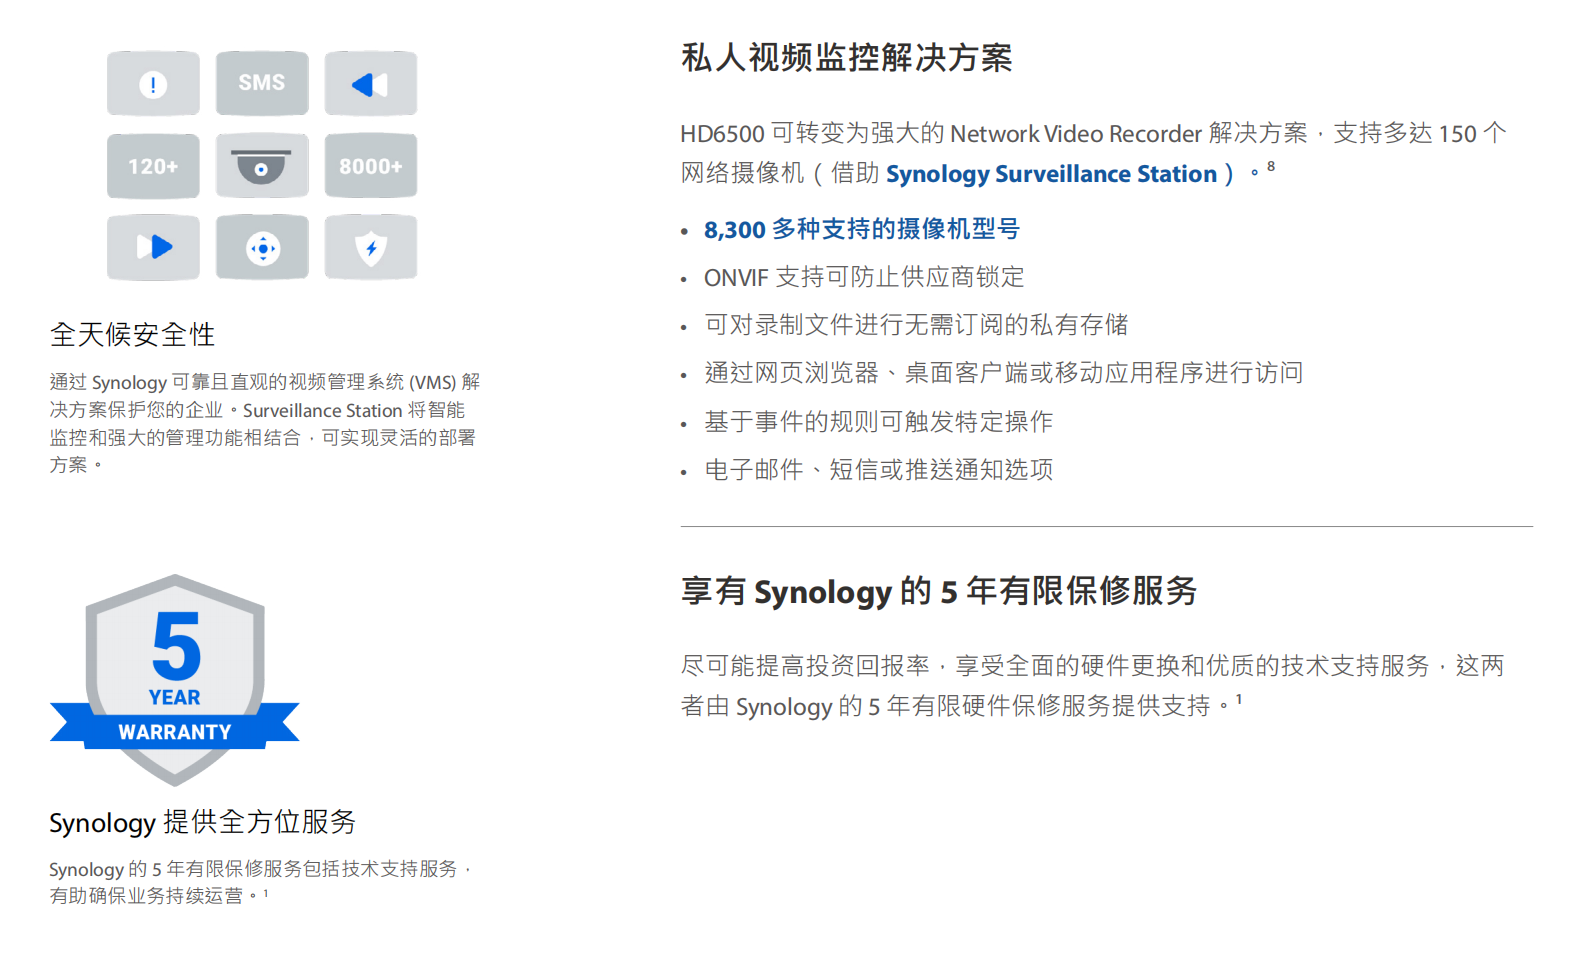This screenshot has height=955, width=1585.
Task: Click the bullet 可对录制文件进行无需订阅的私有存储
Action: point(916,325)
